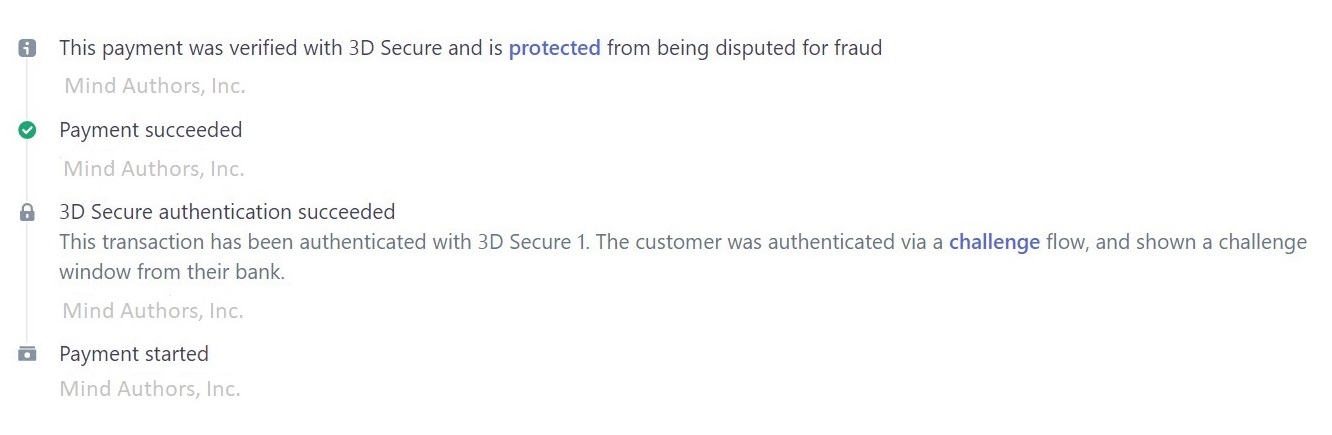Select the "3D Secure authentication succeeded" event title
The height and width of the screenshot is (435, 1332).
[x=227, y=212]
